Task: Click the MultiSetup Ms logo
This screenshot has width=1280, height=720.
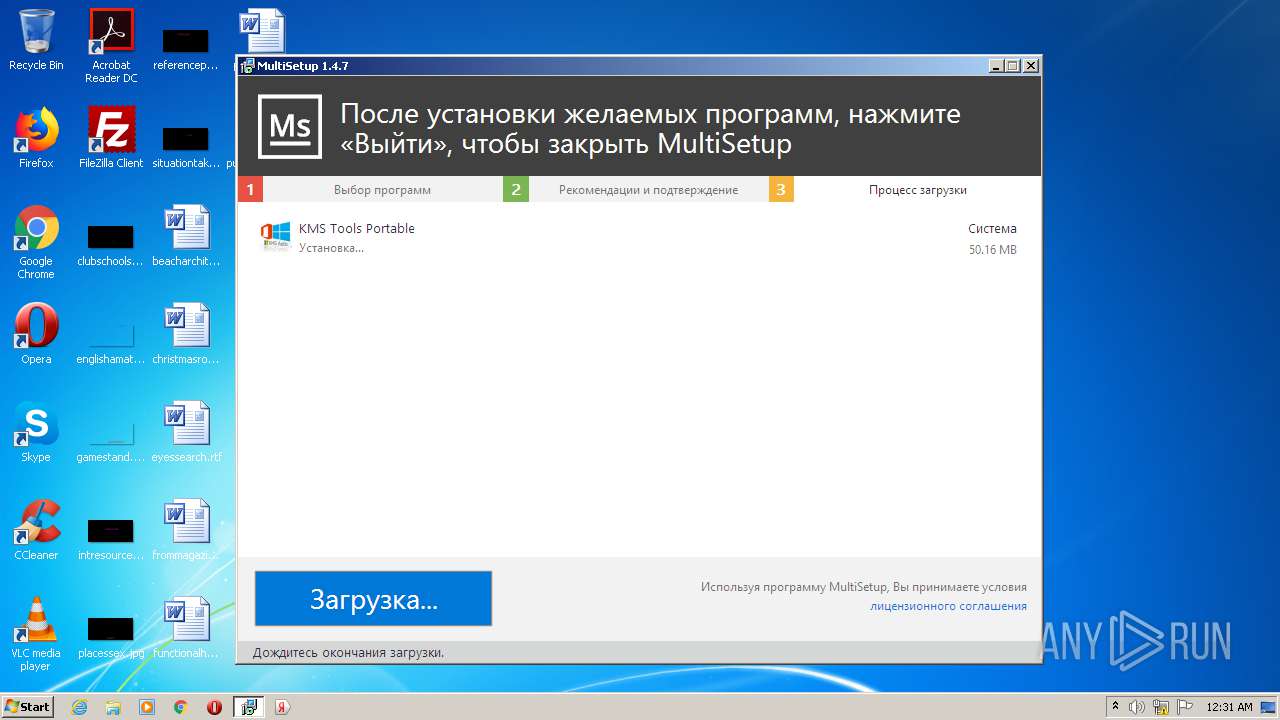Action: tap(290, 127)
